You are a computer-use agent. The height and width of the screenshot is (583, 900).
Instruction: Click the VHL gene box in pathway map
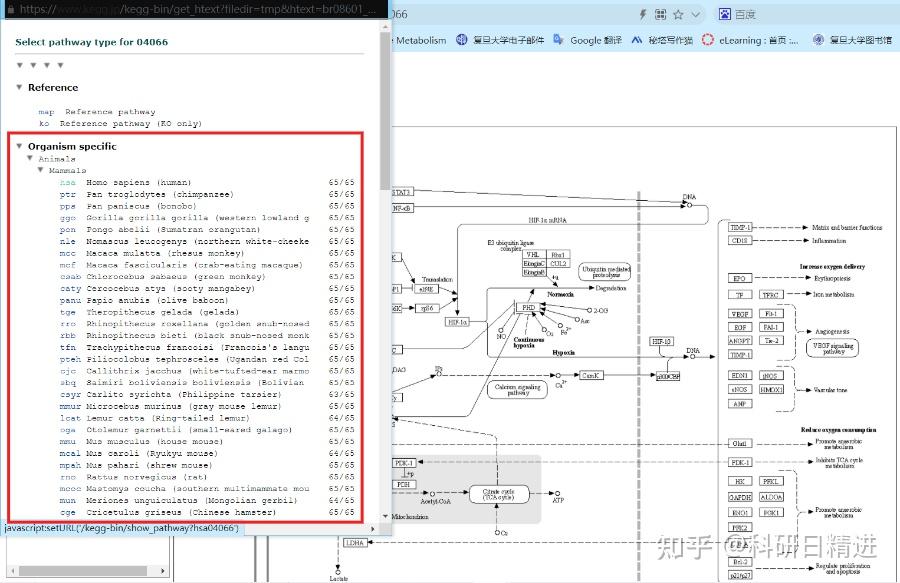tap(534, 254)
